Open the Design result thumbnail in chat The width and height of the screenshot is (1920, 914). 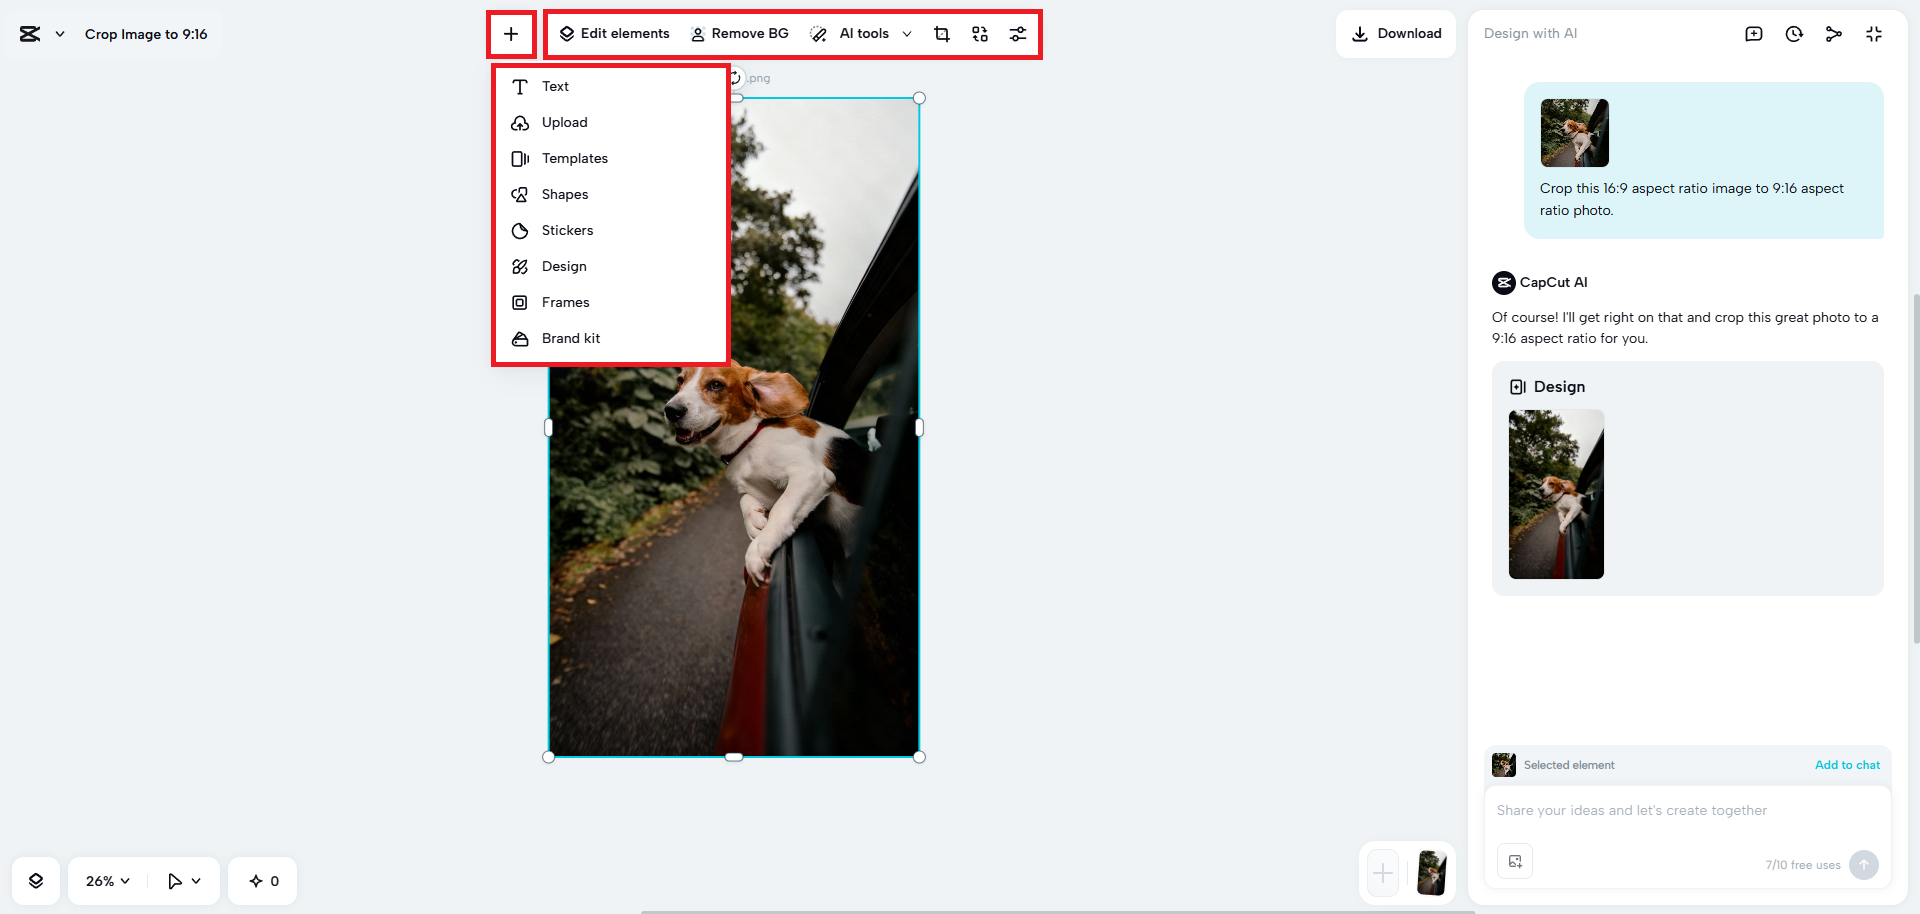tap(1556, 494)
